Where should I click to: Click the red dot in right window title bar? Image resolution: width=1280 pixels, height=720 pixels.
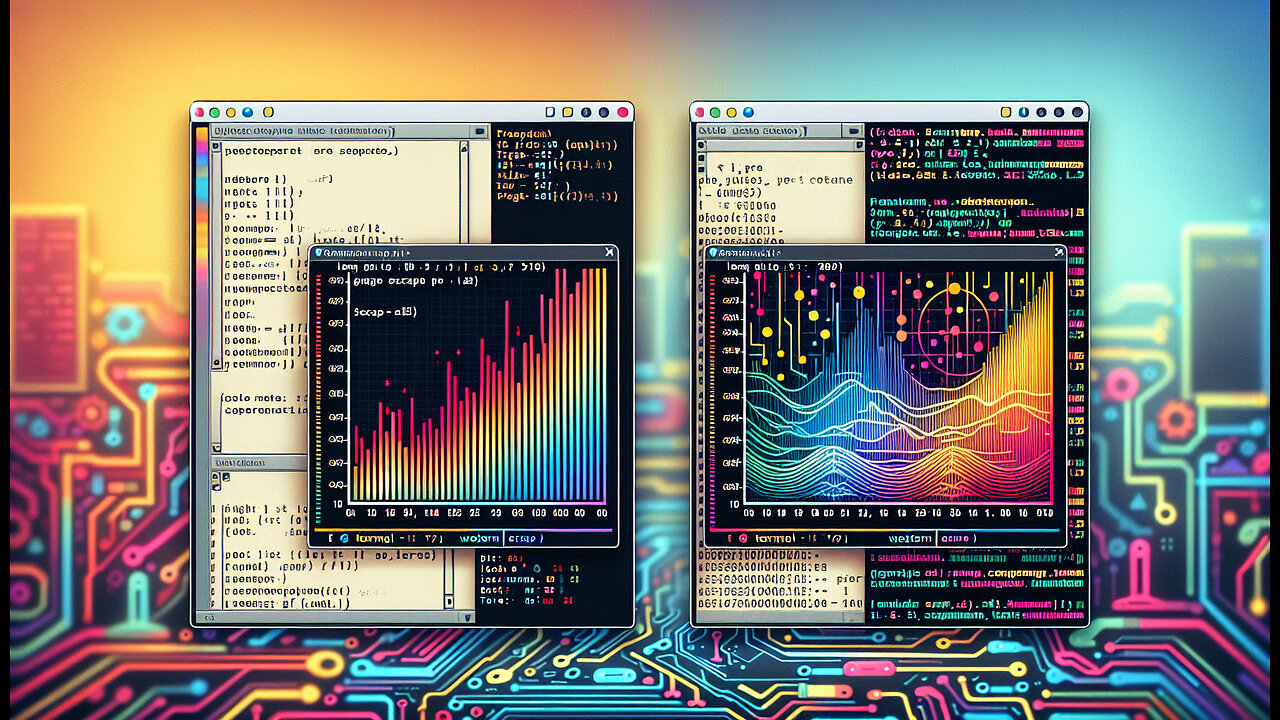point(700,112)
